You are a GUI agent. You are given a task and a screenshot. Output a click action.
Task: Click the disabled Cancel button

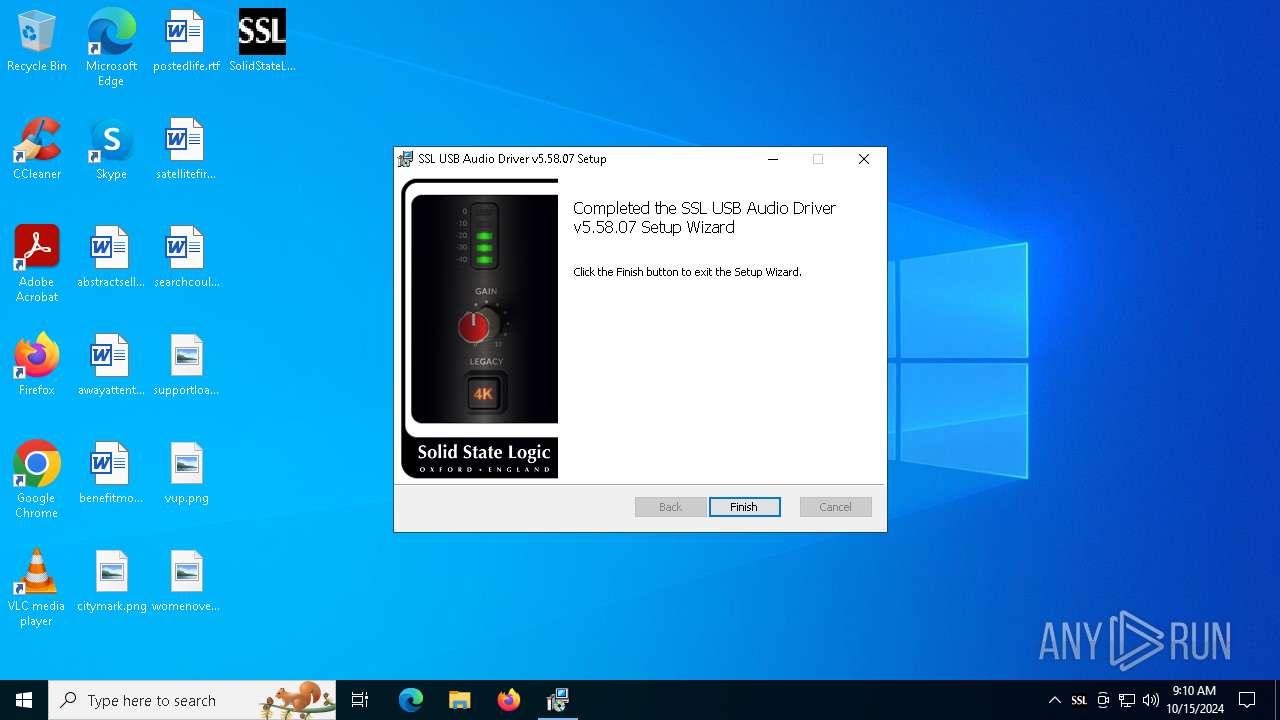(835, 507)
